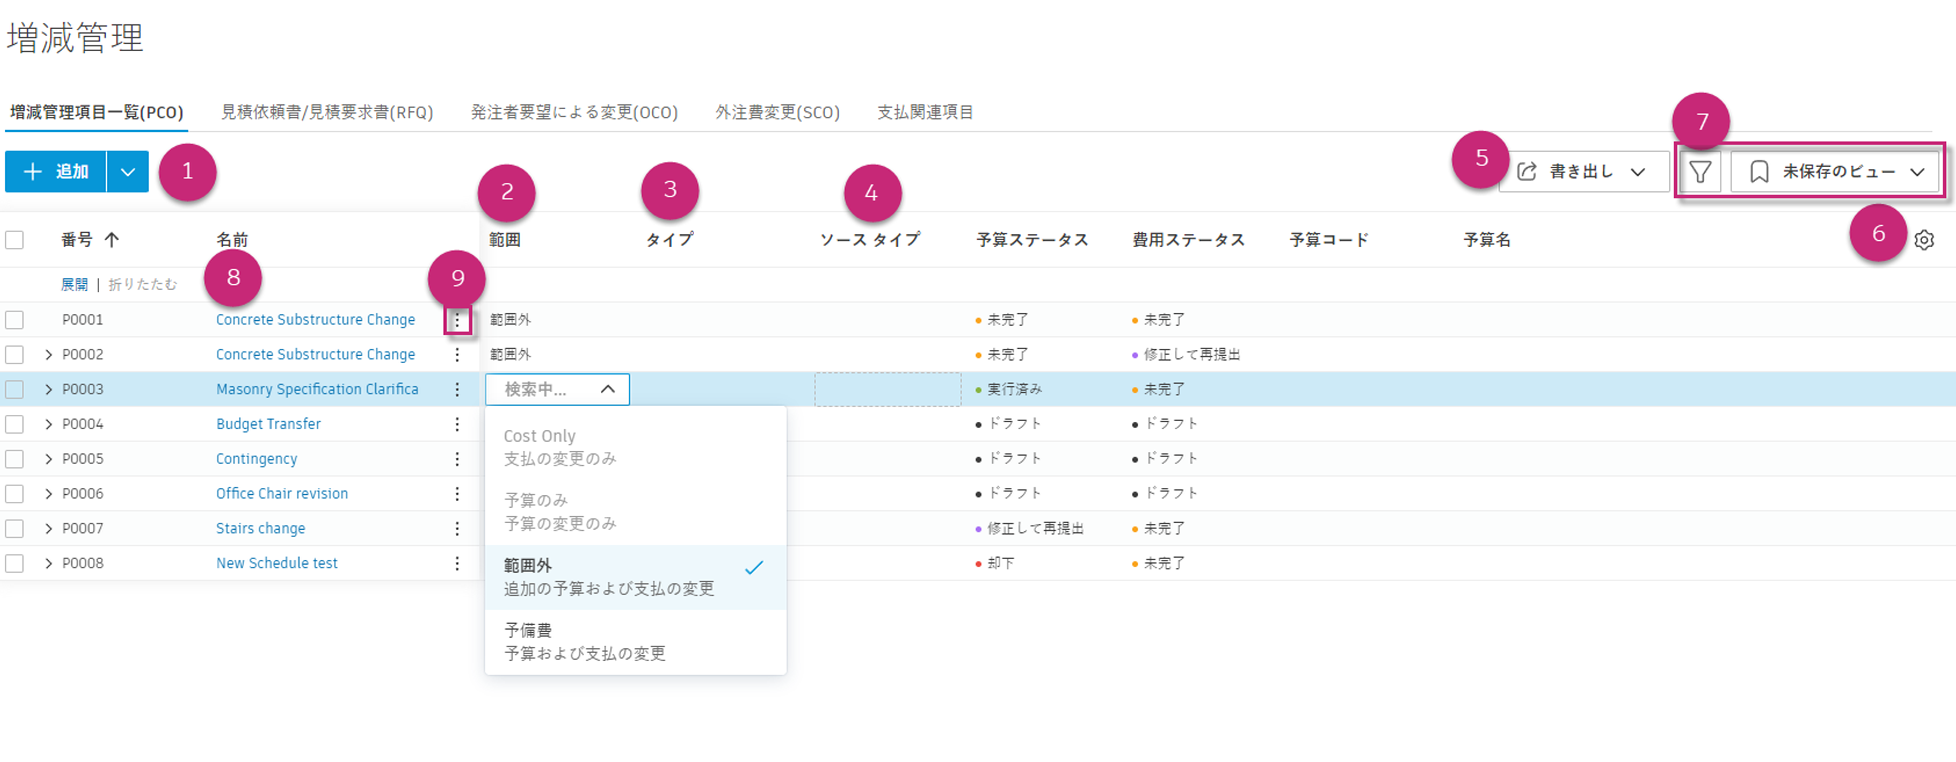Click three-dot menu on P0008 row
1956x762 pixels.
457,563
